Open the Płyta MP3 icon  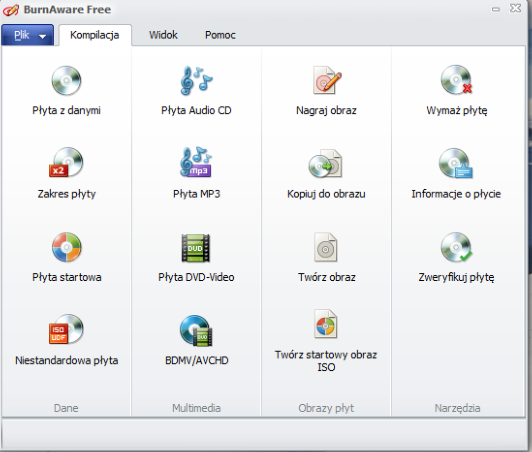[196, 162]
